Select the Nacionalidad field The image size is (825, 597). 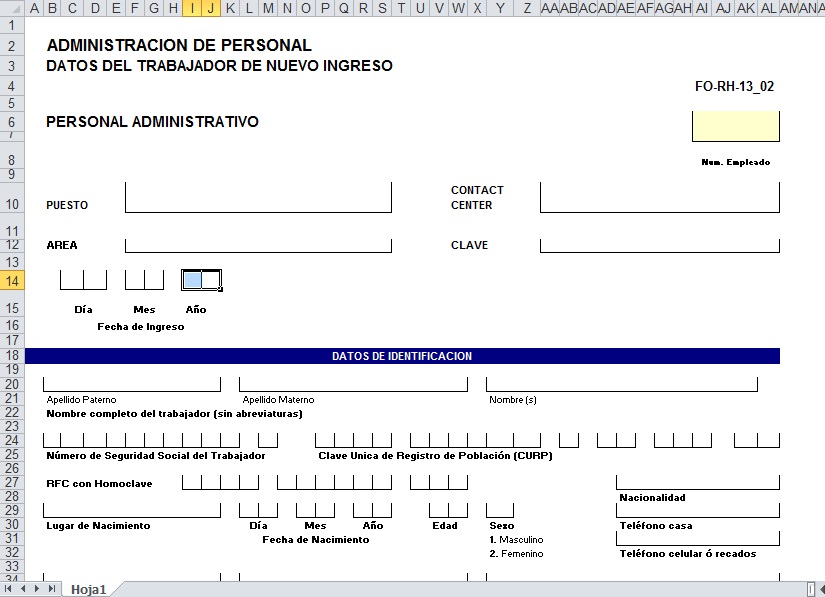pos(697,481)
